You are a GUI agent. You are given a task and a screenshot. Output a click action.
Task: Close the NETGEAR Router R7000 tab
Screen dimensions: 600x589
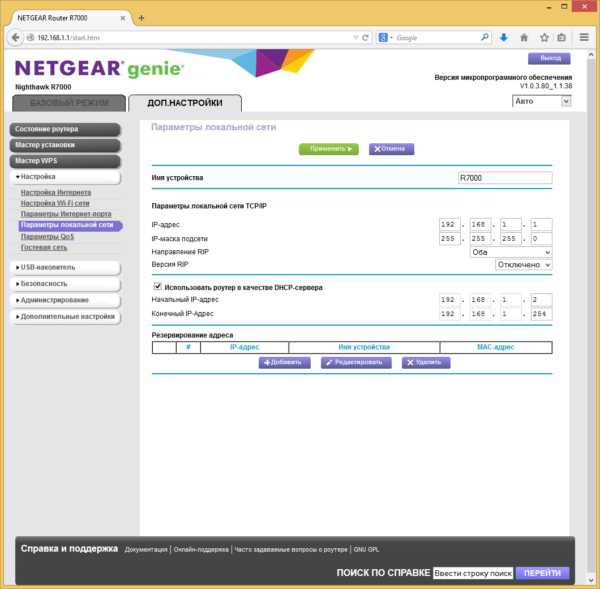[123, 18]
